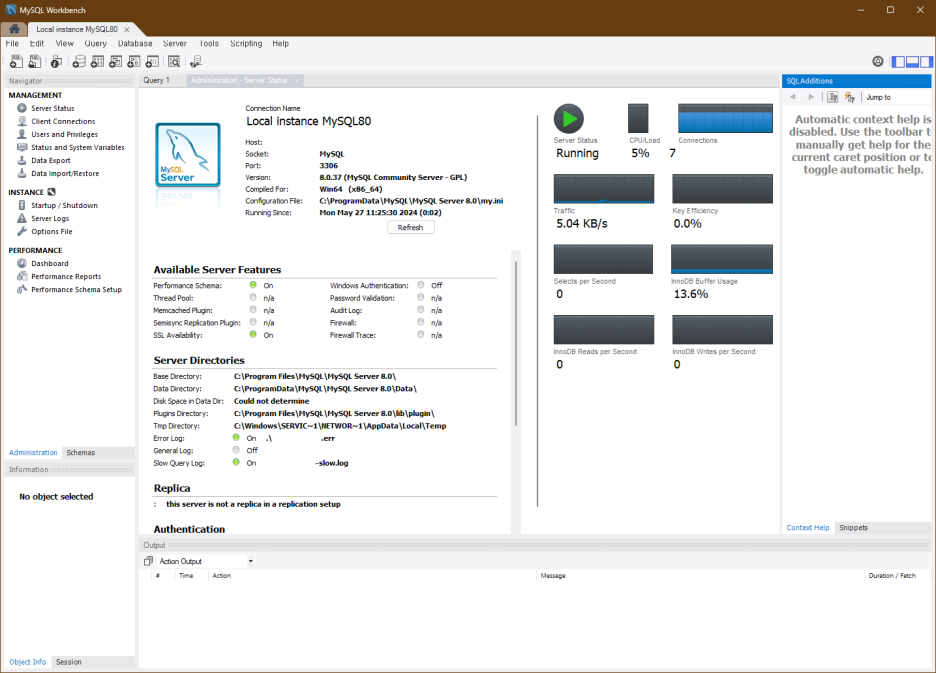Create a new function toolbar icon
Viewport: 936px width, 673px height.
(x=153, y=61)
